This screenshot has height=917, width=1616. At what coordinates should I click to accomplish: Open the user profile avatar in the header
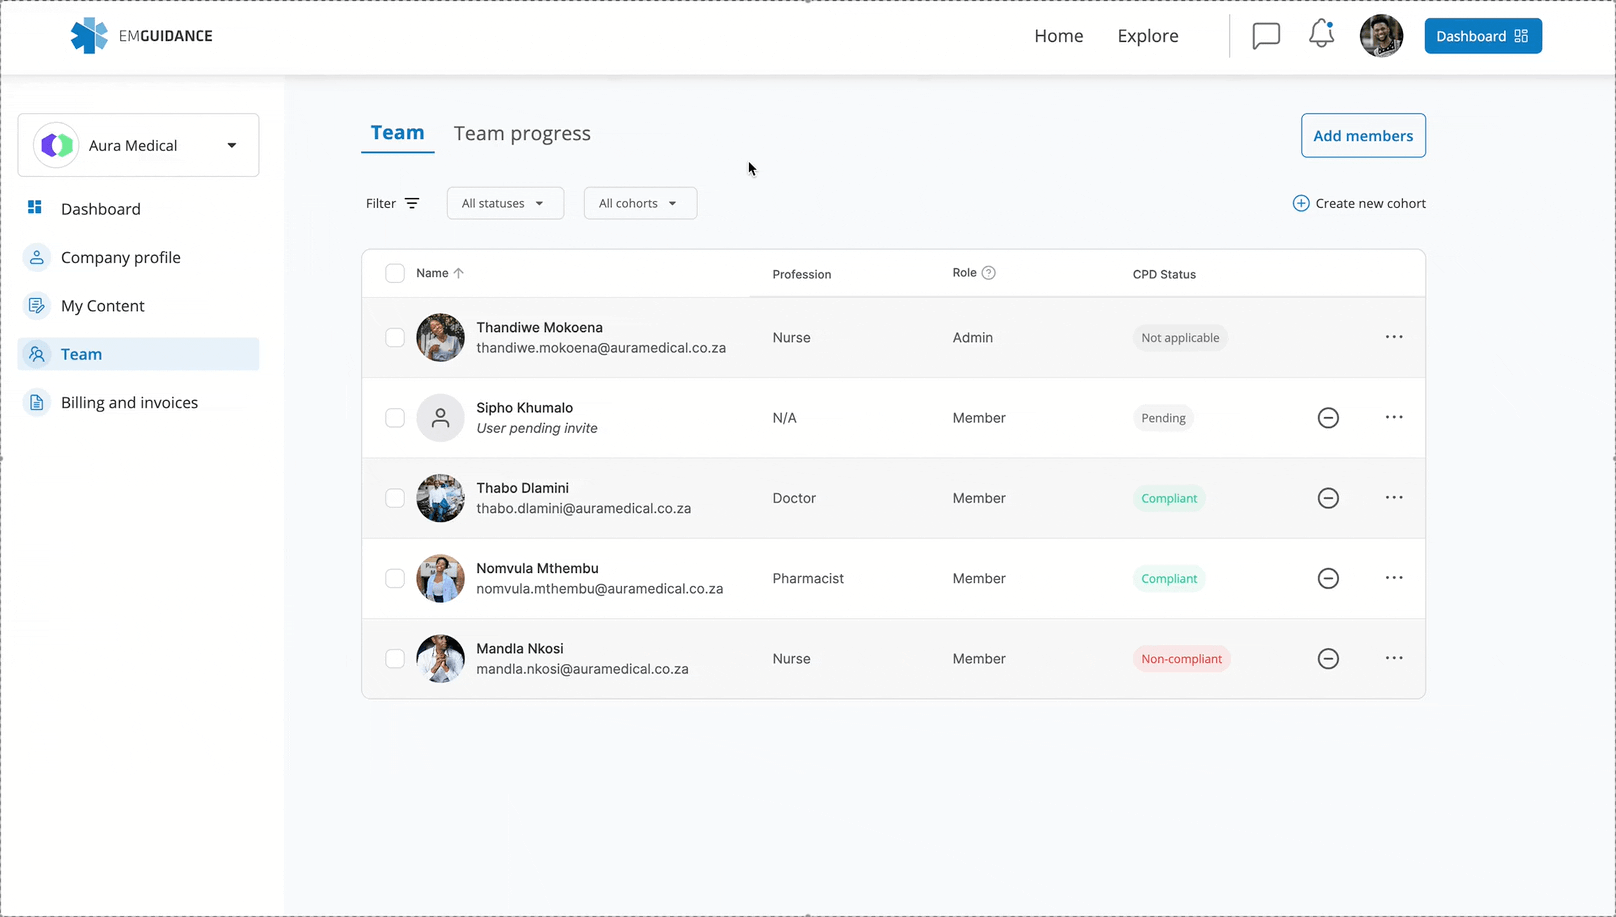pos(1381,36)
